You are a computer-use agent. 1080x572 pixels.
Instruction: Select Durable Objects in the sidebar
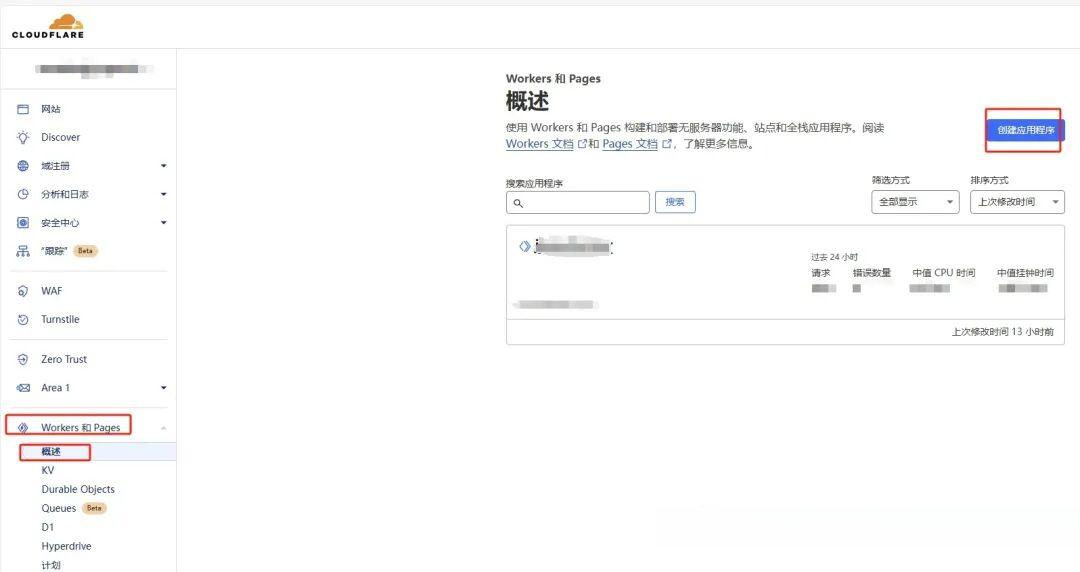[x=78, y=489]
